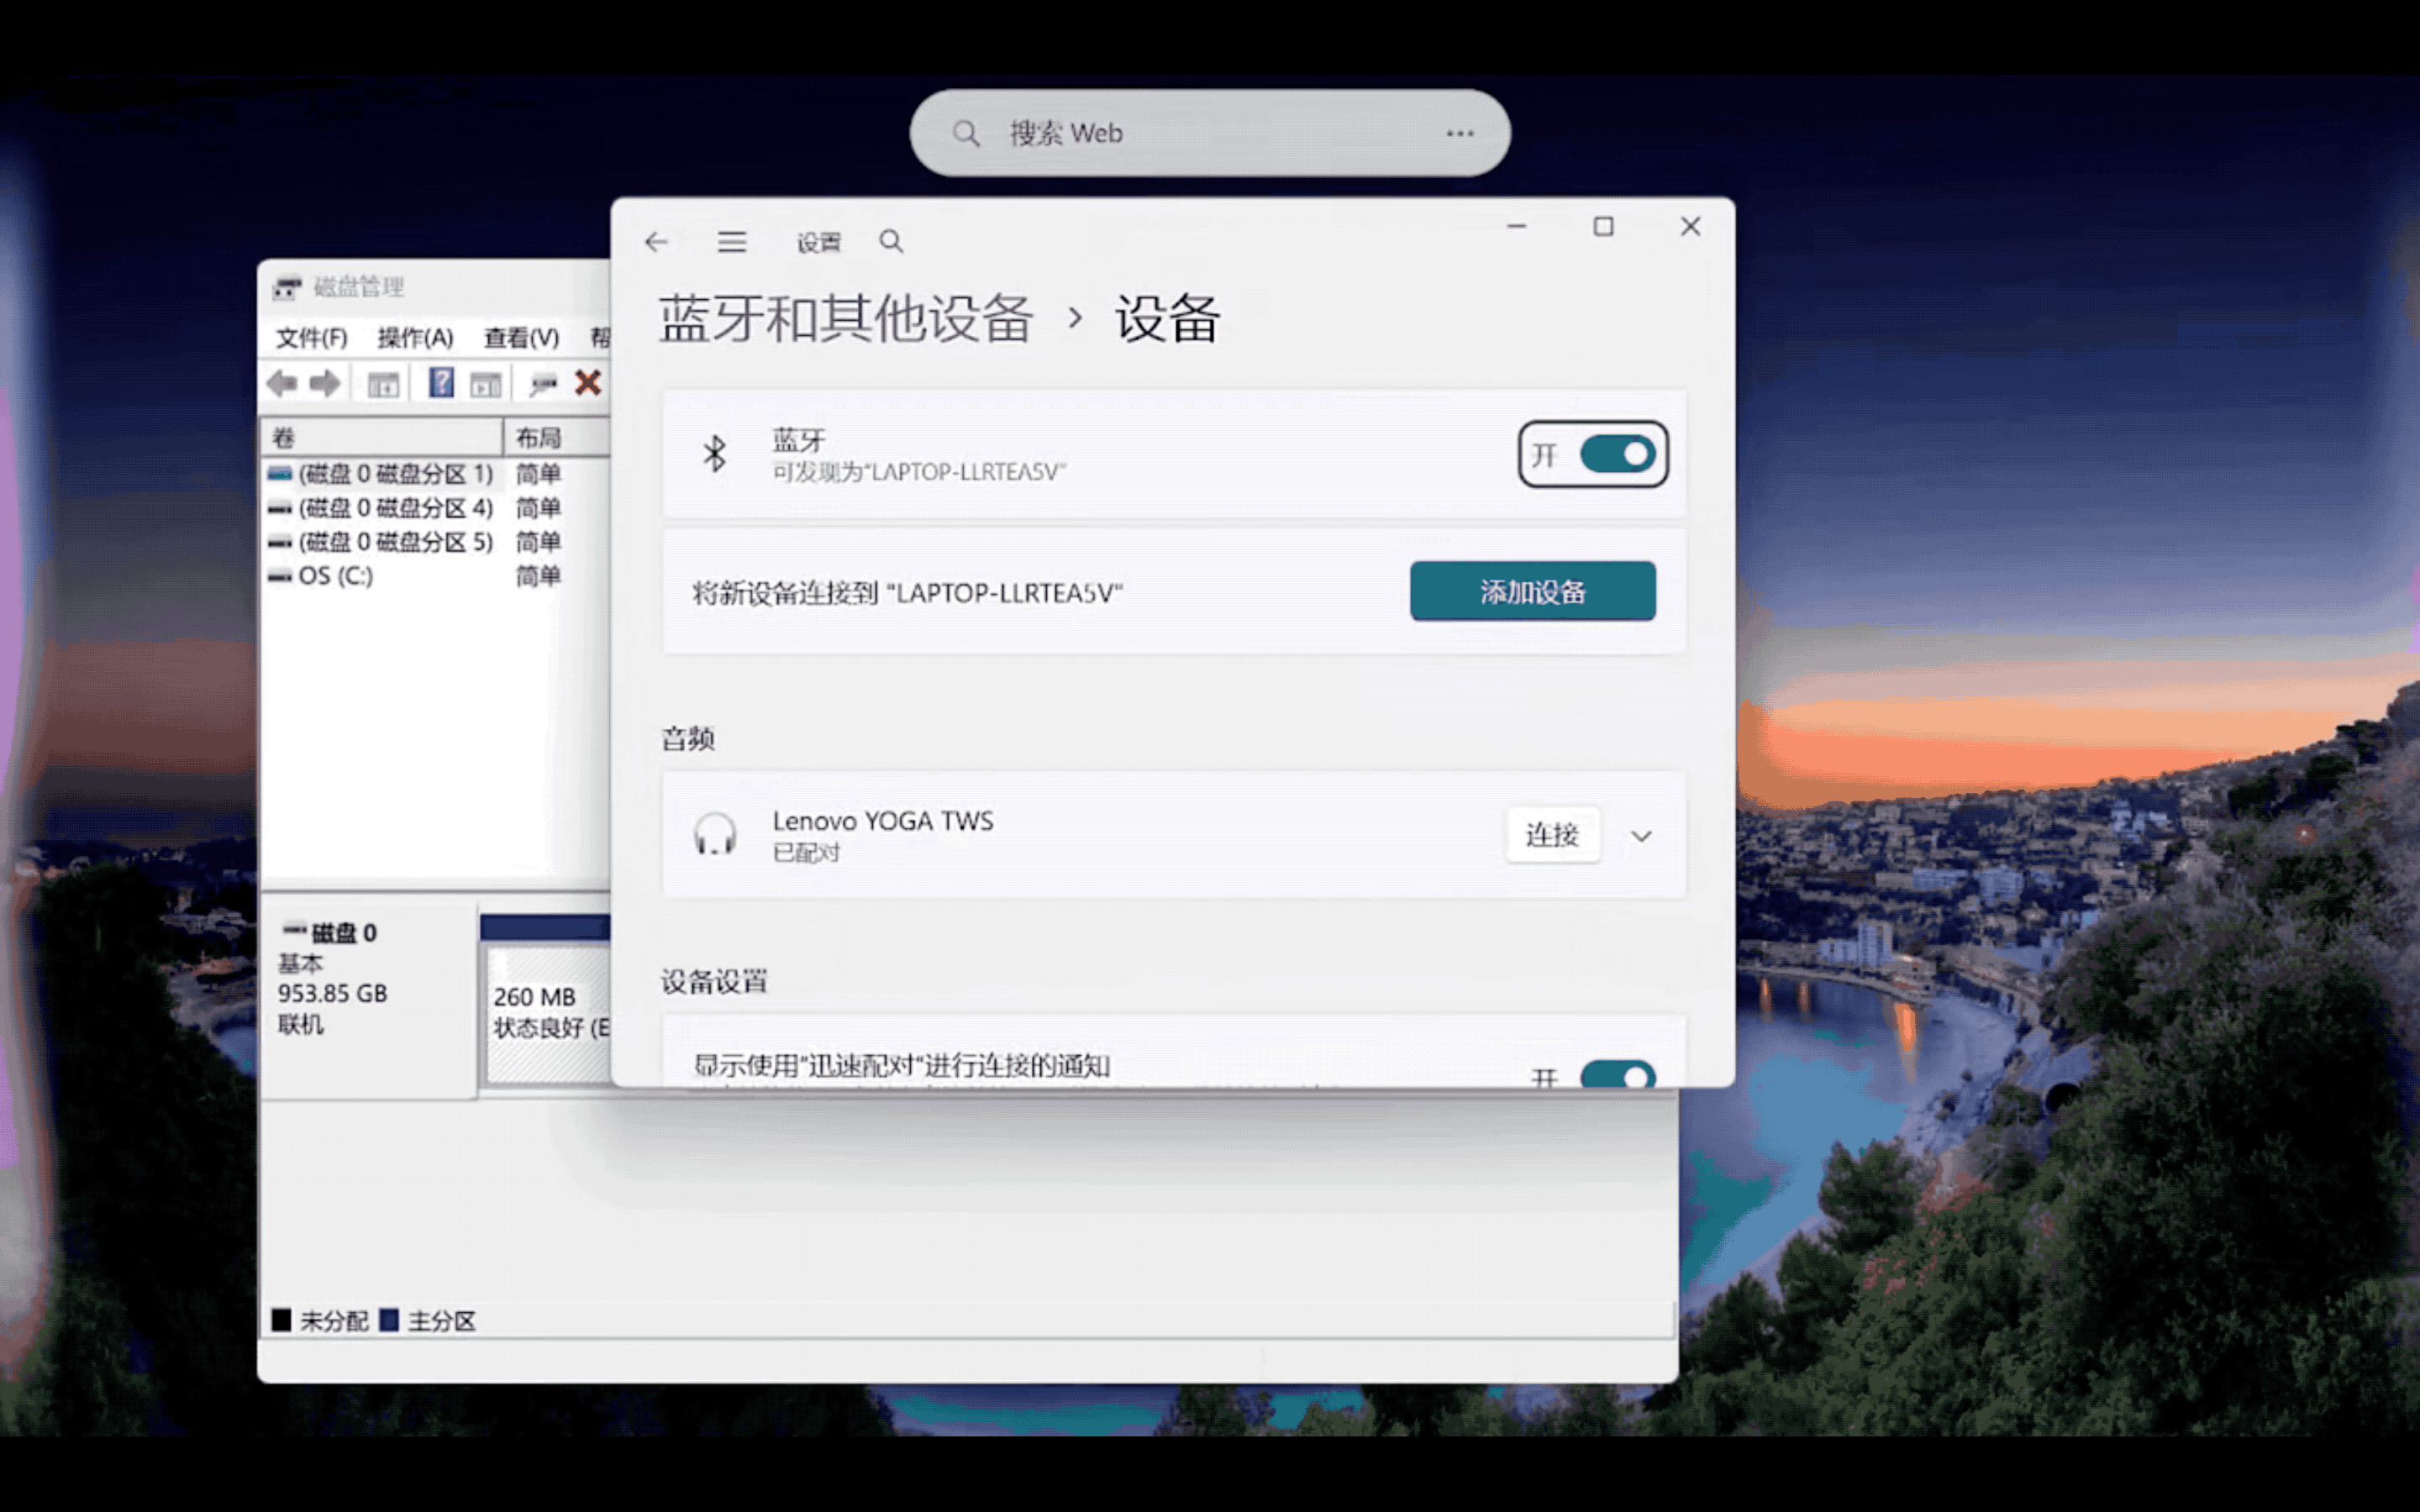Open the 文件(F) menu
Image resolution: width=2420 pixels, height=1512 pixels.
[x=311, y=338]
